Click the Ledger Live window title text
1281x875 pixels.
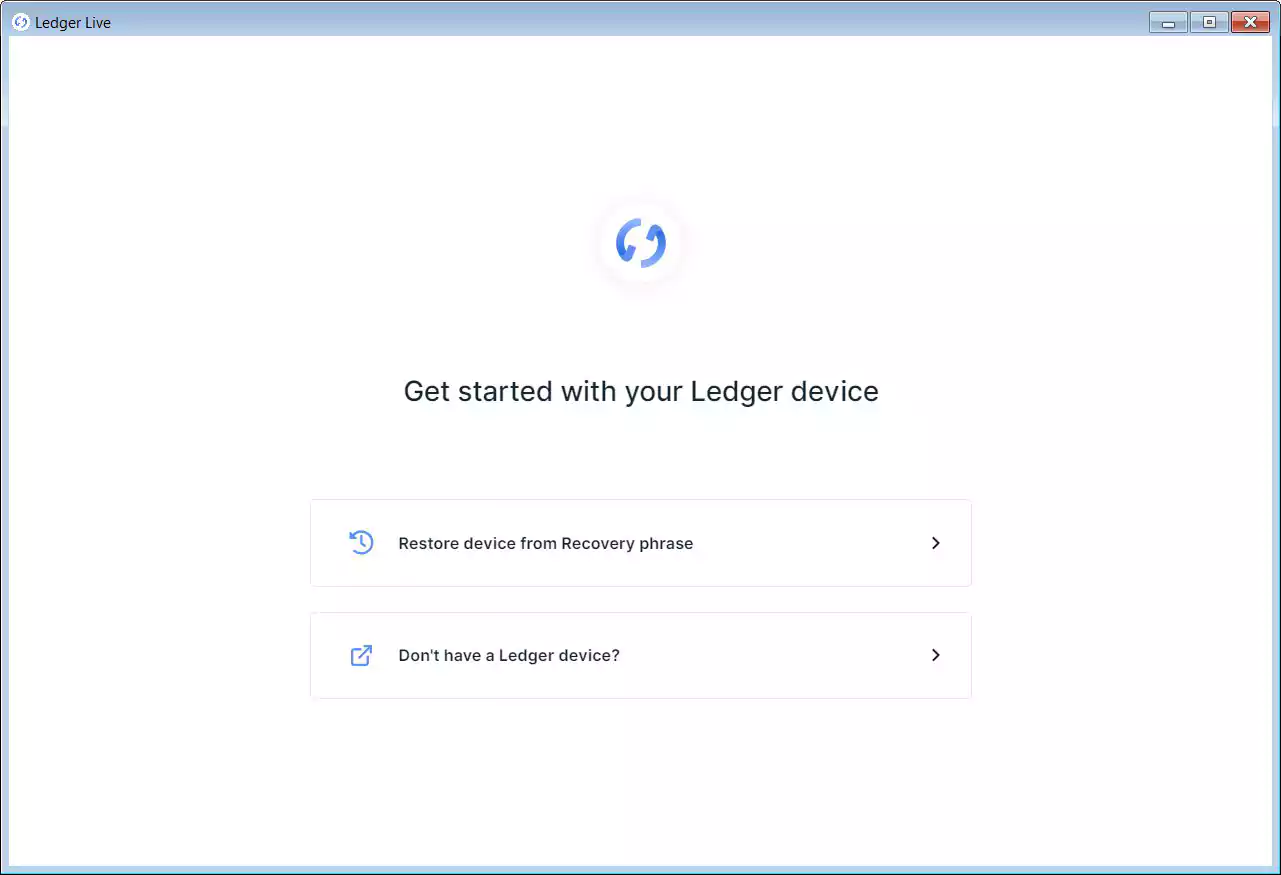(73, 22)
